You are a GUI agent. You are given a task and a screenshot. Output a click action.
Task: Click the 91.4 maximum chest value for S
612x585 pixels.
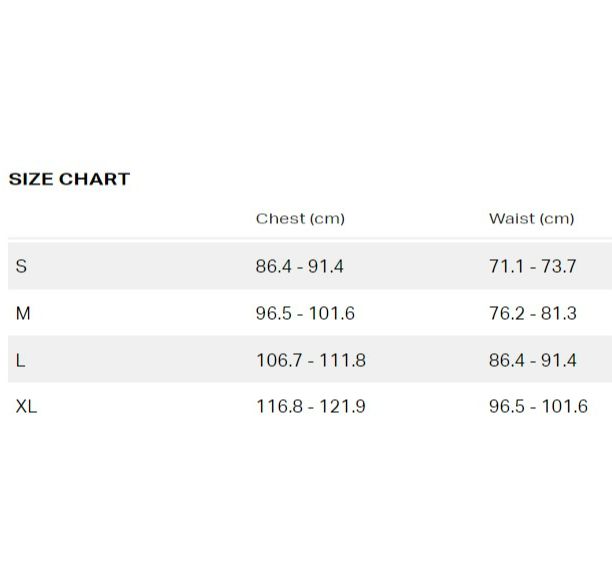click(326, 267)
